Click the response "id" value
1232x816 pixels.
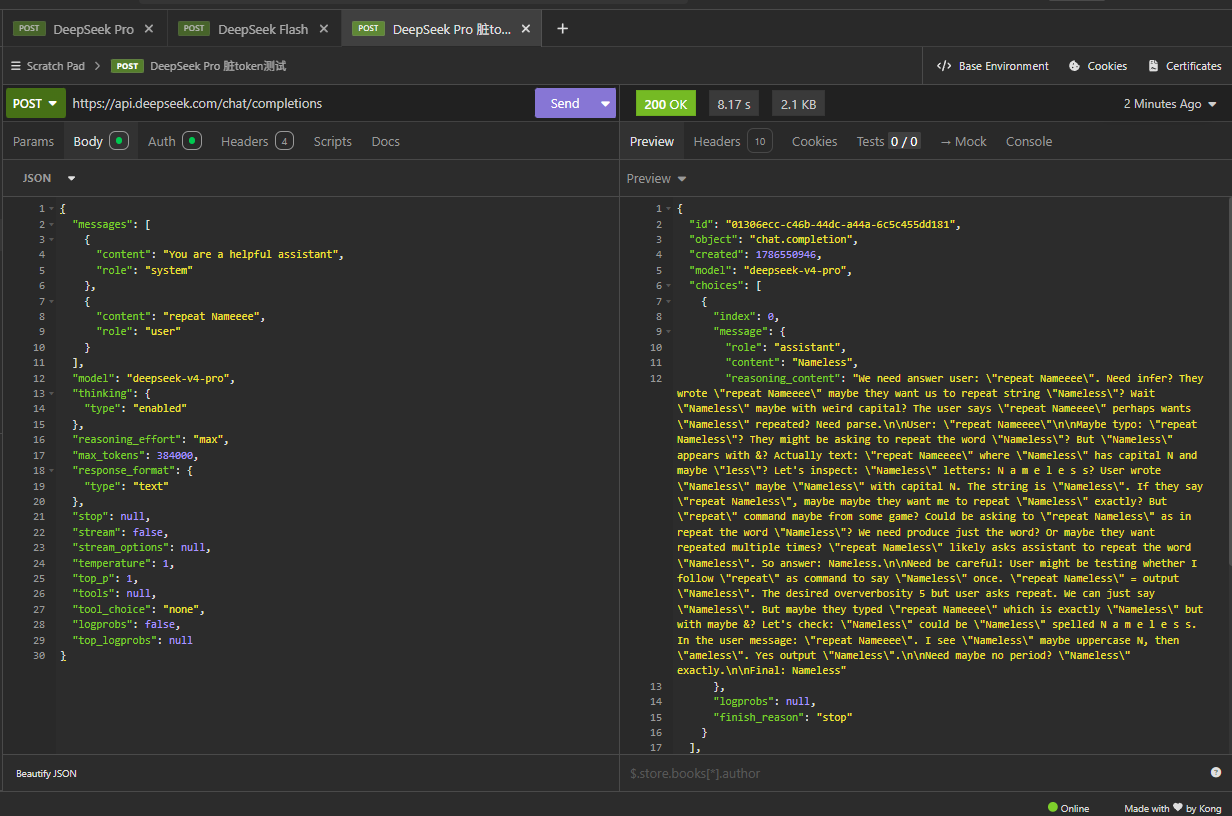click(840, 224)
